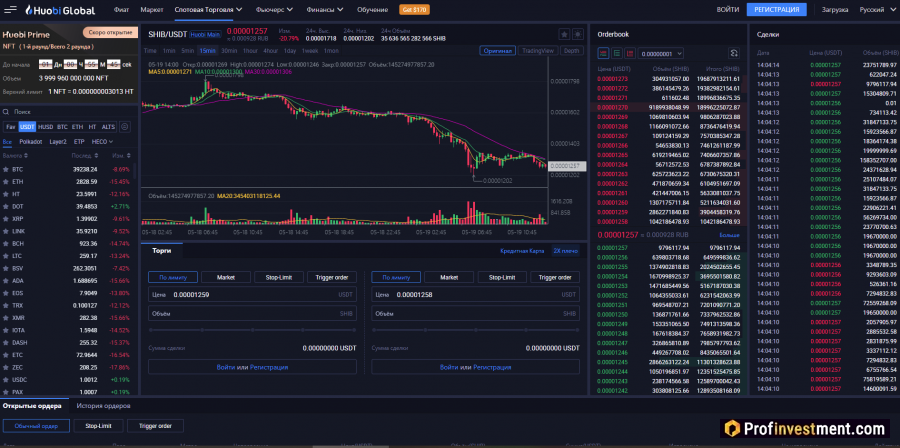
Task: Click the Huobi Global logo
Action: coord(60,10)
